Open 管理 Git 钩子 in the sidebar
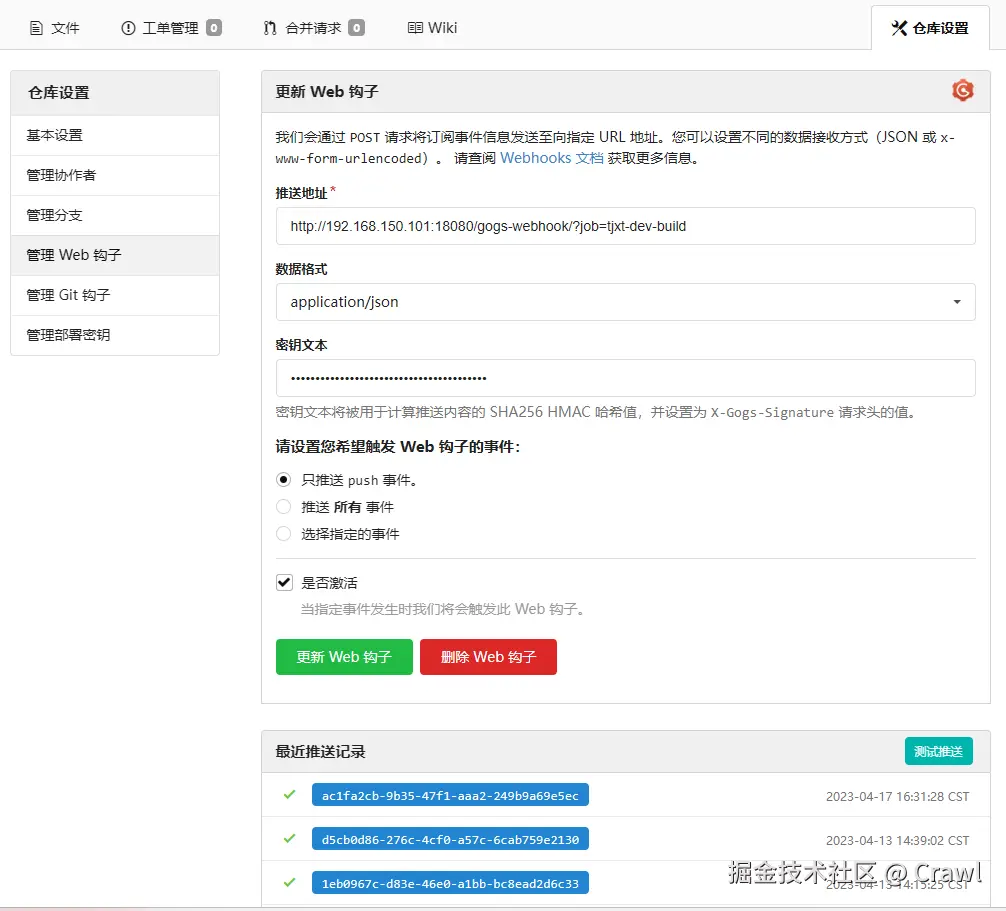This screenshot has height=911, width=1006. 115,295
